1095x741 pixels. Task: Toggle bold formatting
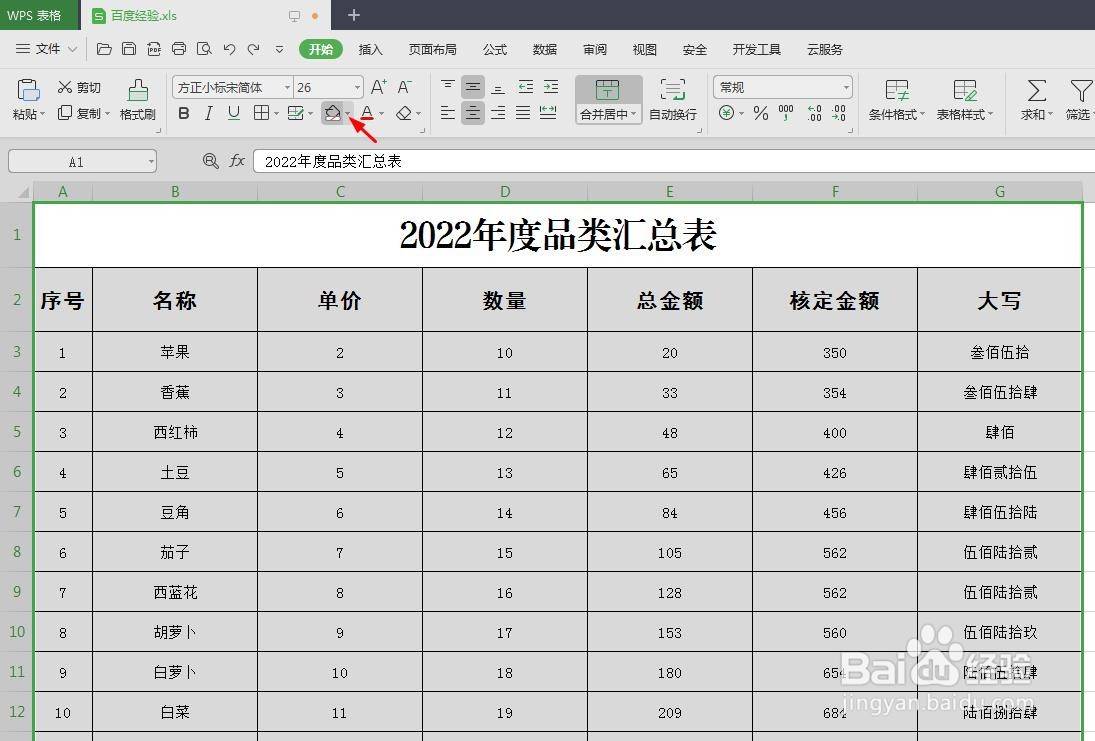click(183, 113)
